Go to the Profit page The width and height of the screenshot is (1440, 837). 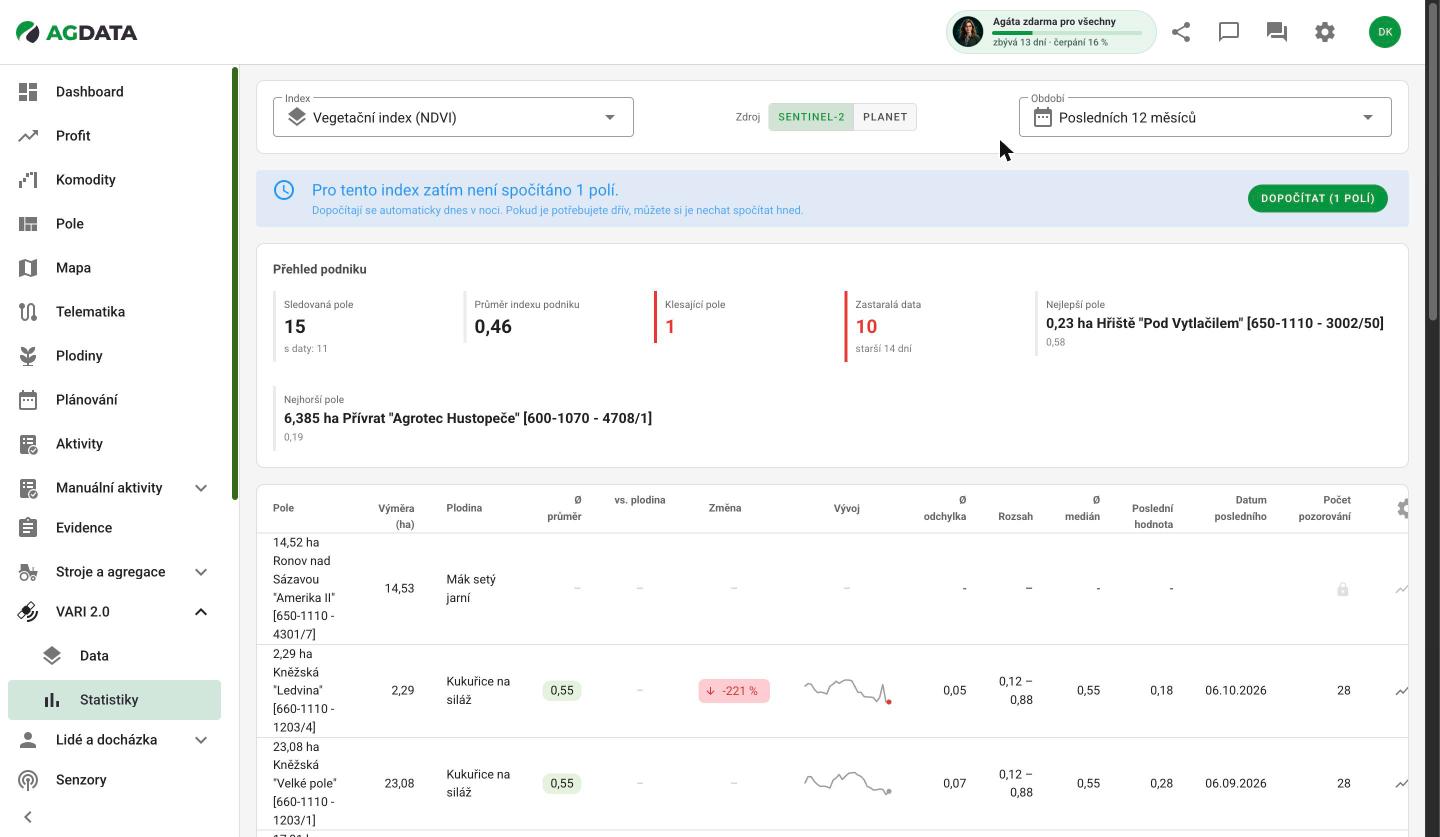[114, 136]
